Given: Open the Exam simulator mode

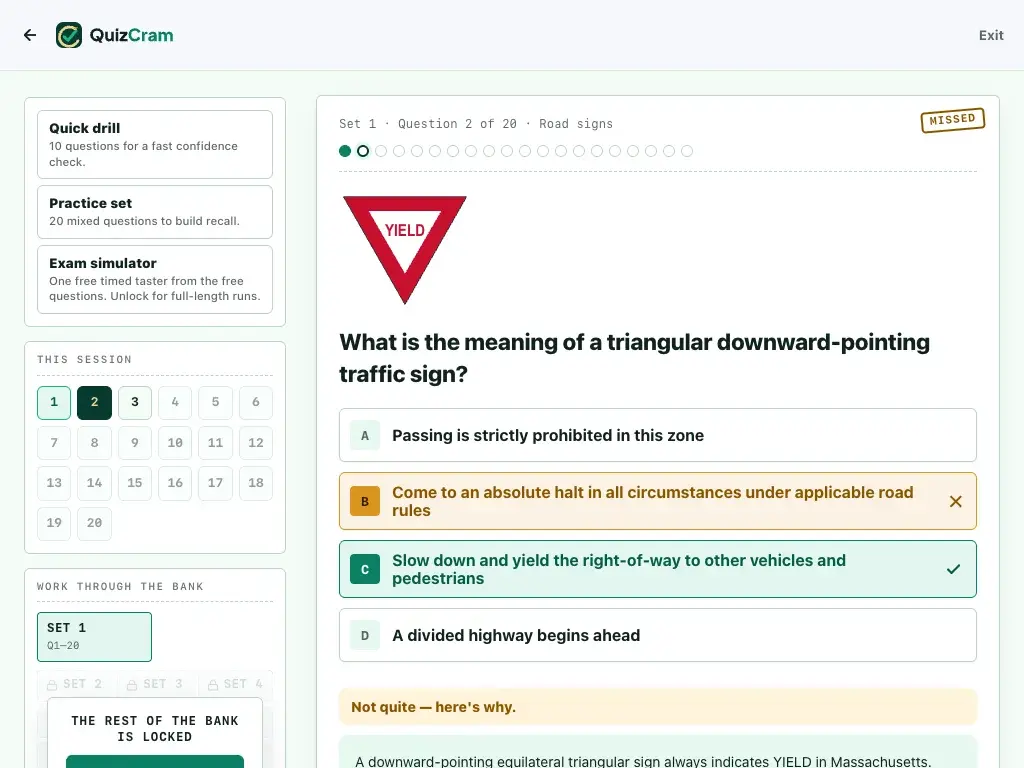Looking at the screenshot, I should click(x=155, y=280).
